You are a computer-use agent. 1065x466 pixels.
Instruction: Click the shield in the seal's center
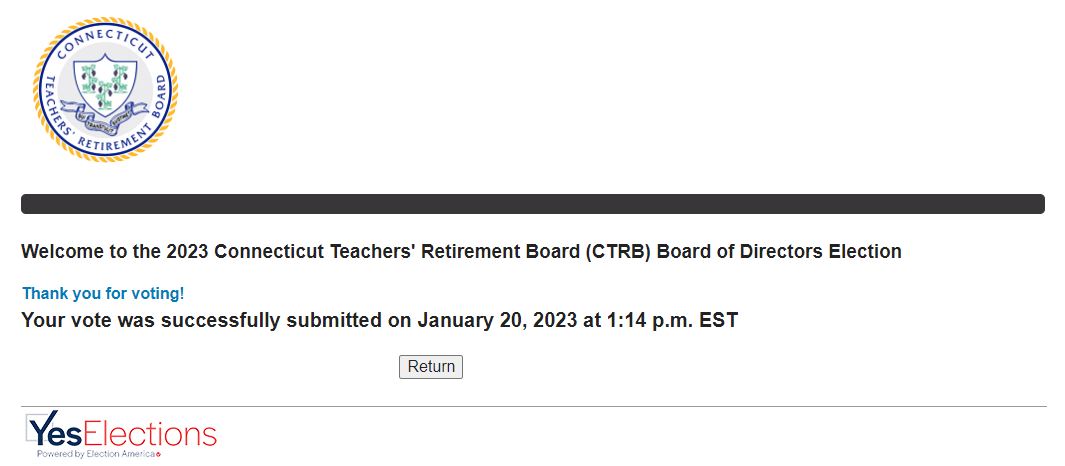click(x=105, y=84)
